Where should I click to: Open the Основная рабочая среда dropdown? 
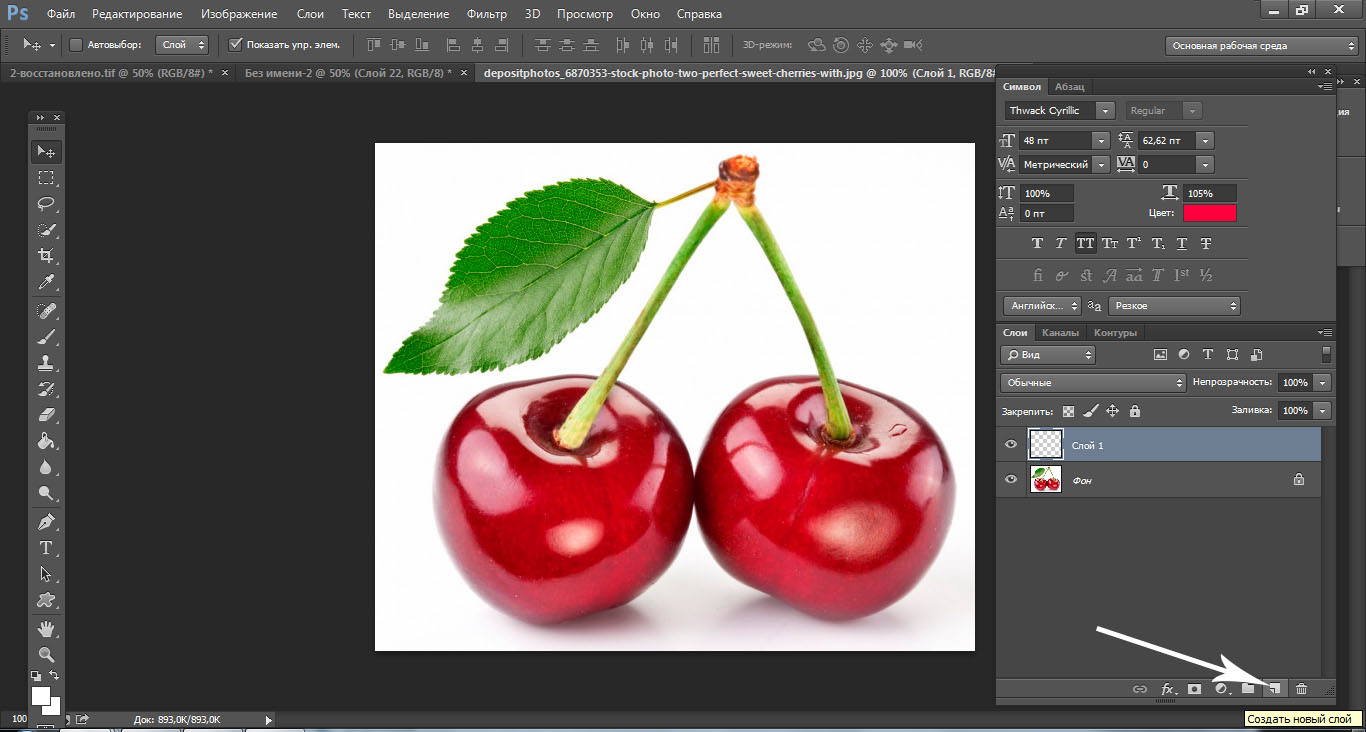tap(1261, 46)
